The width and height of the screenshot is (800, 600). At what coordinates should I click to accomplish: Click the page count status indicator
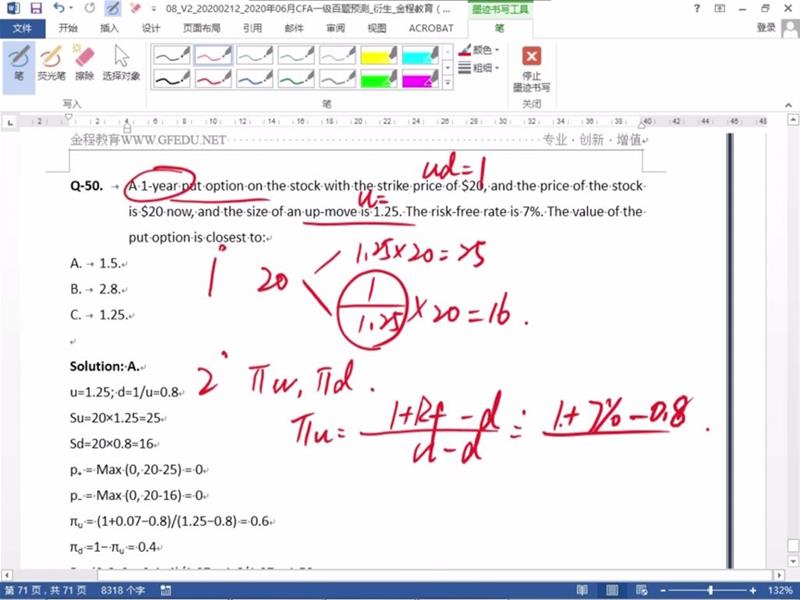pos(45,590)
